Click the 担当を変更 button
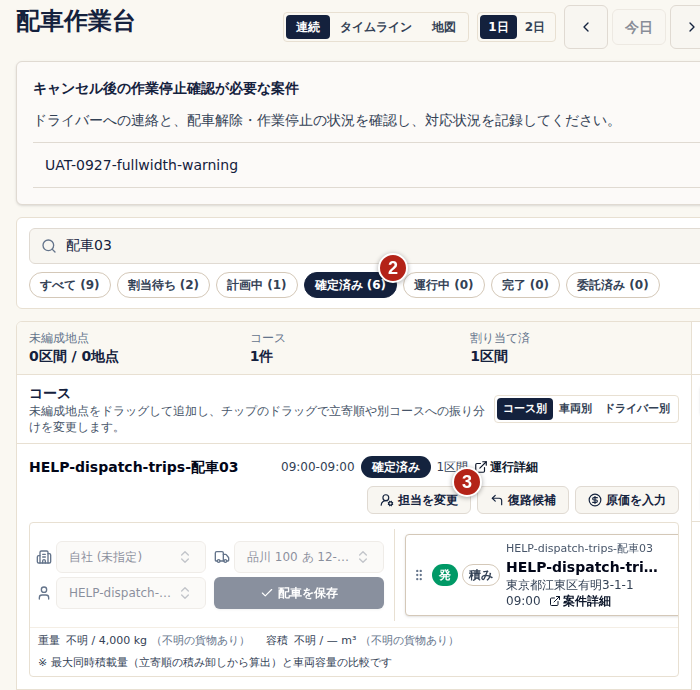This screenshot has height=690, width=700. (419, 500)
